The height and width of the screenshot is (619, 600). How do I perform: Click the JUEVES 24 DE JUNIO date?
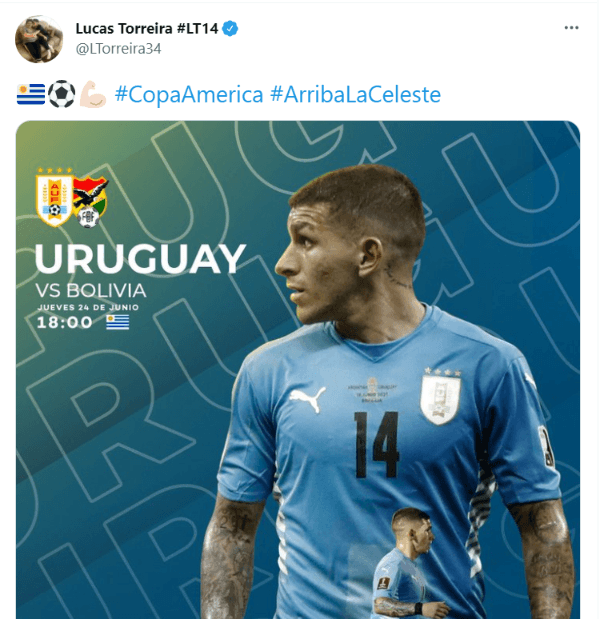[x=88, y=308]
